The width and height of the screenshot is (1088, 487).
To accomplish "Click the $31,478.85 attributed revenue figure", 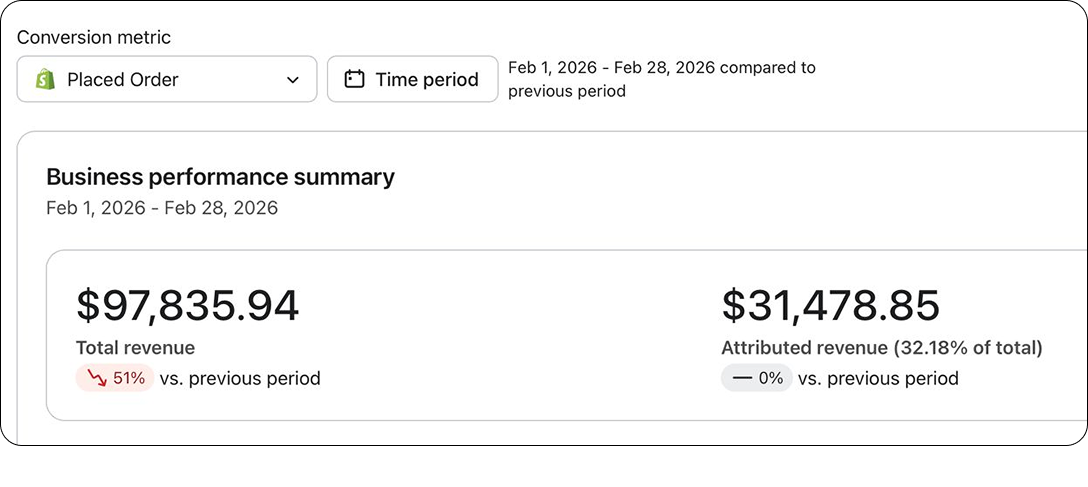I will [x=831, y=306].
